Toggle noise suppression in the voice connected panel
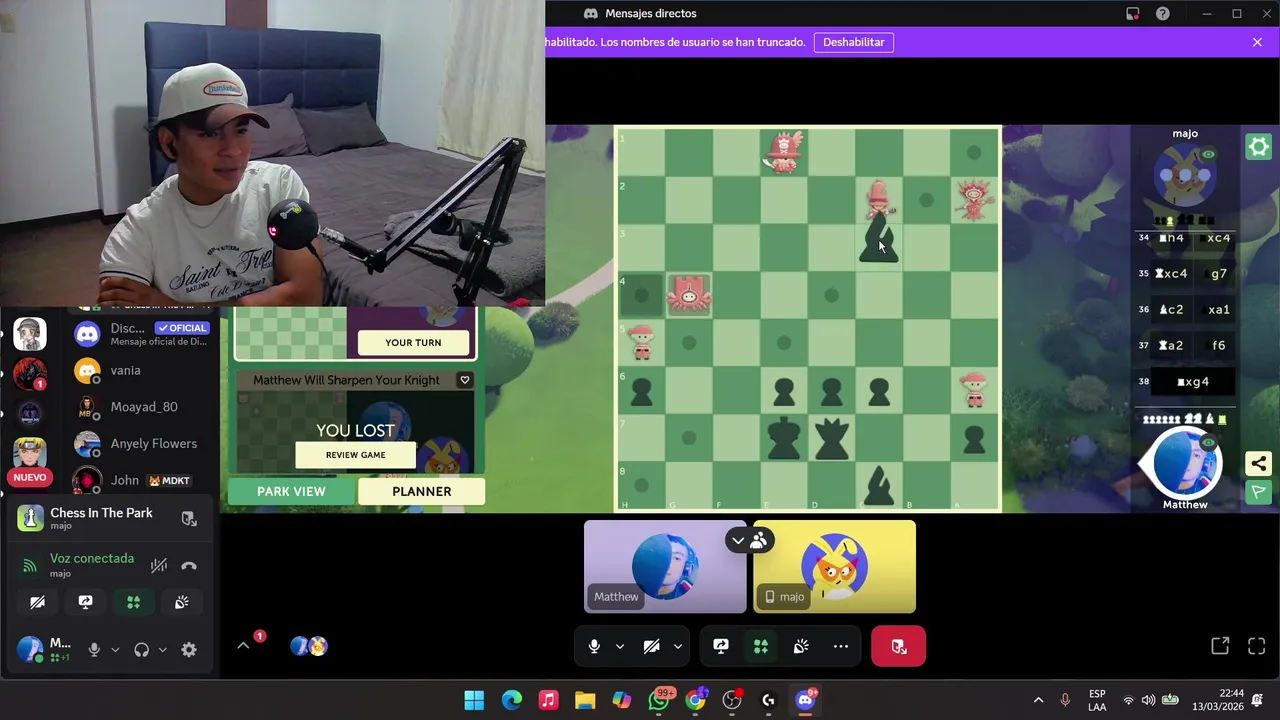Viewport: 1280px width, 720px height. 159,566
